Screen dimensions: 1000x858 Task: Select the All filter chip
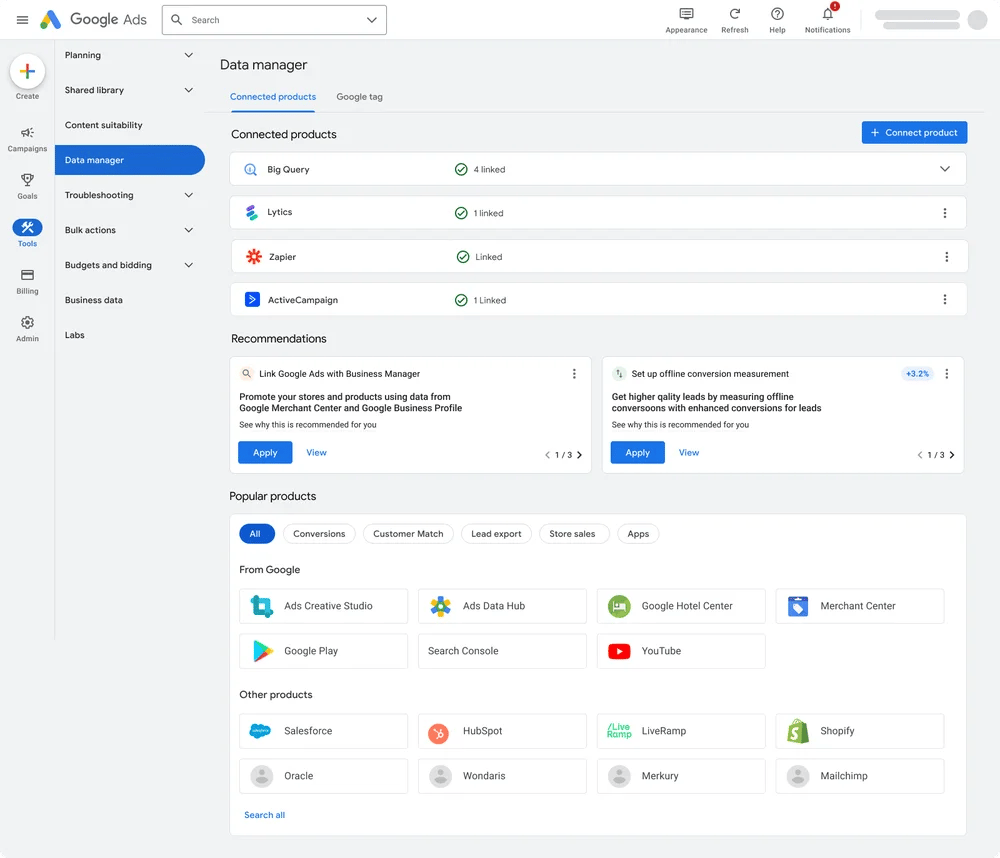[257, 534]
